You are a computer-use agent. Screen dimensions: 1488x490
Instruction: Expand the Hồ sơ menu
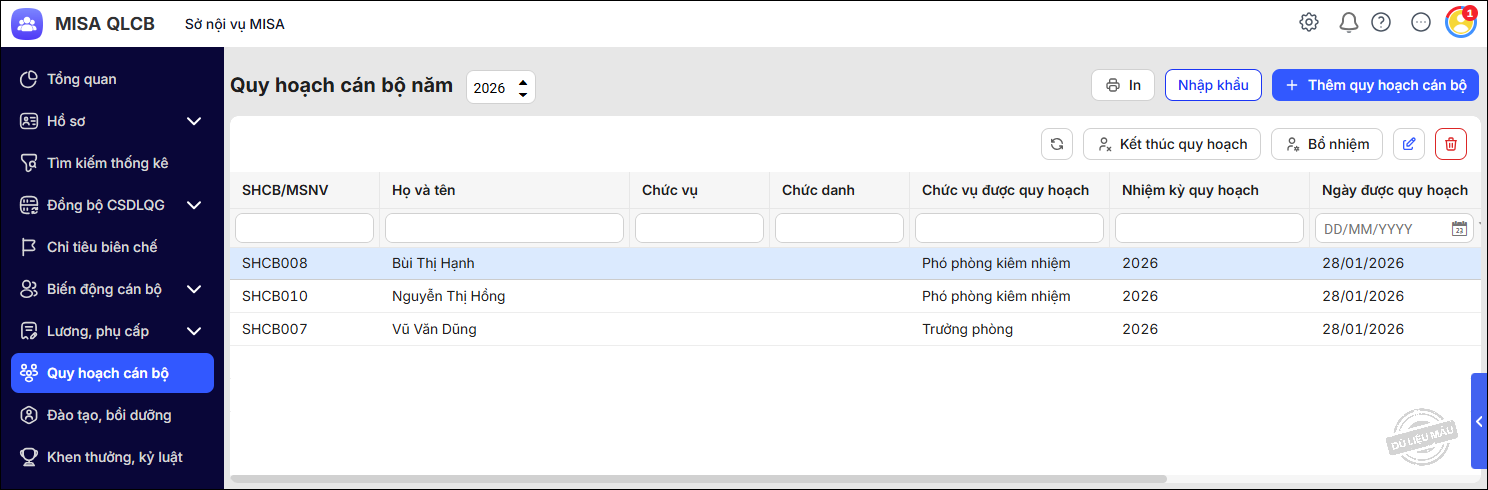click(x=194, y=121)
